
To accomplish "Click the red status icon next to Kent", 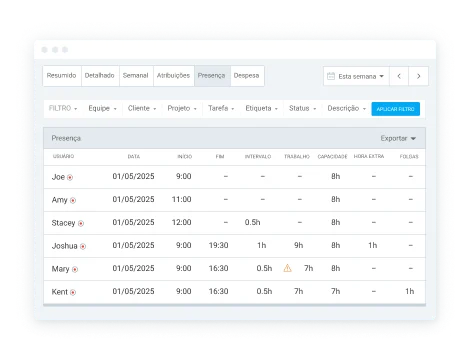I will point(73,293).
